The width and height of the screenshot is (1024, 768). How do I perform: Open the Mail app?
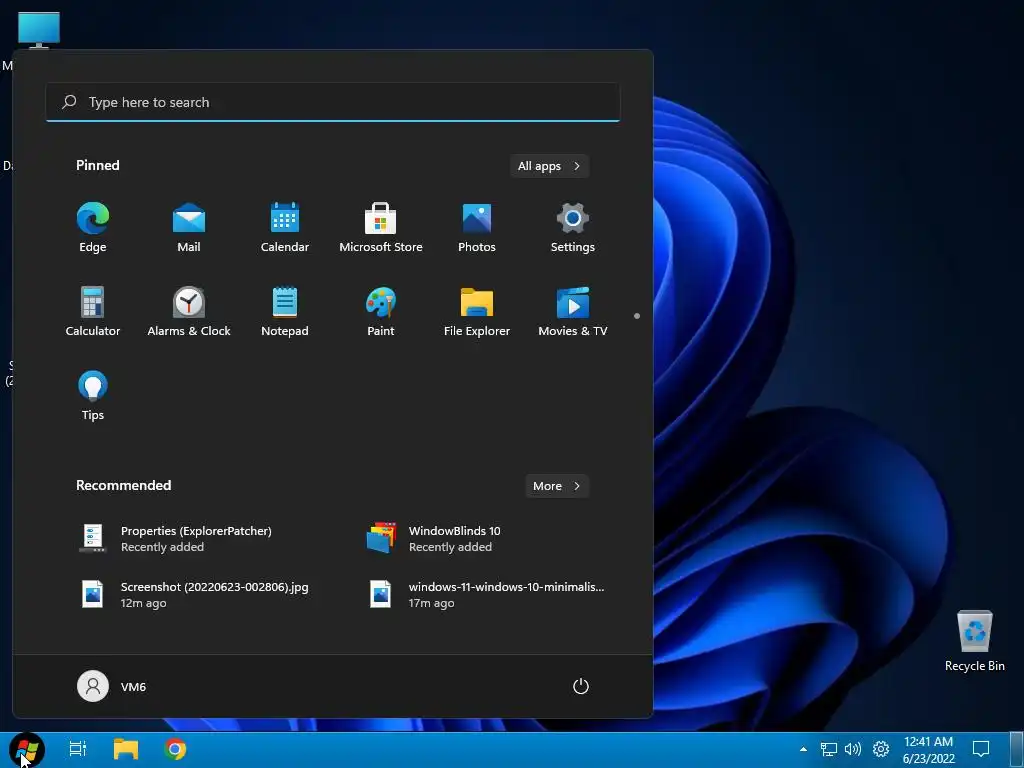(189, 227)
